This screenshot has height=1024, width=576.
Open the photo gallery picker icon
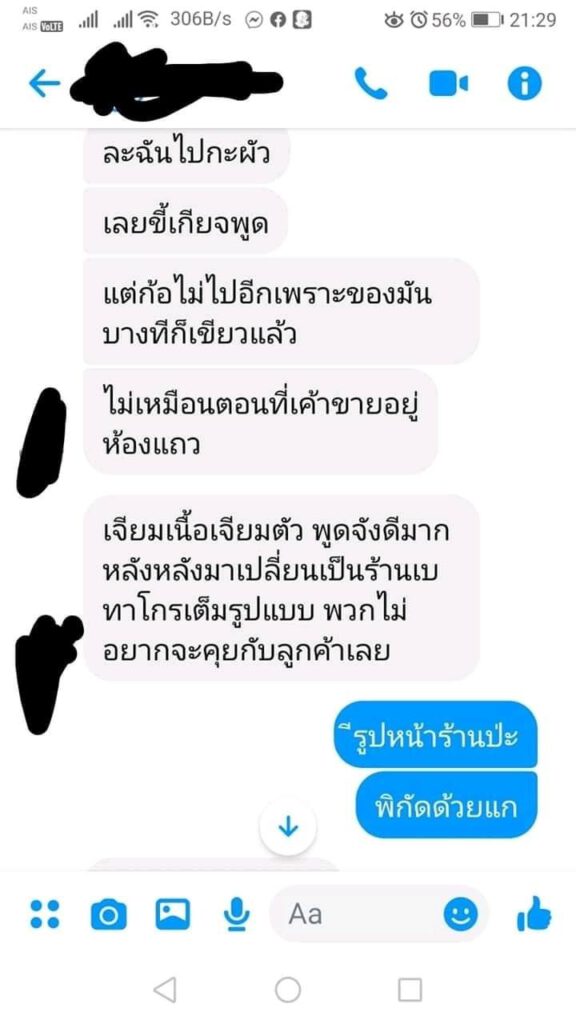172,914
